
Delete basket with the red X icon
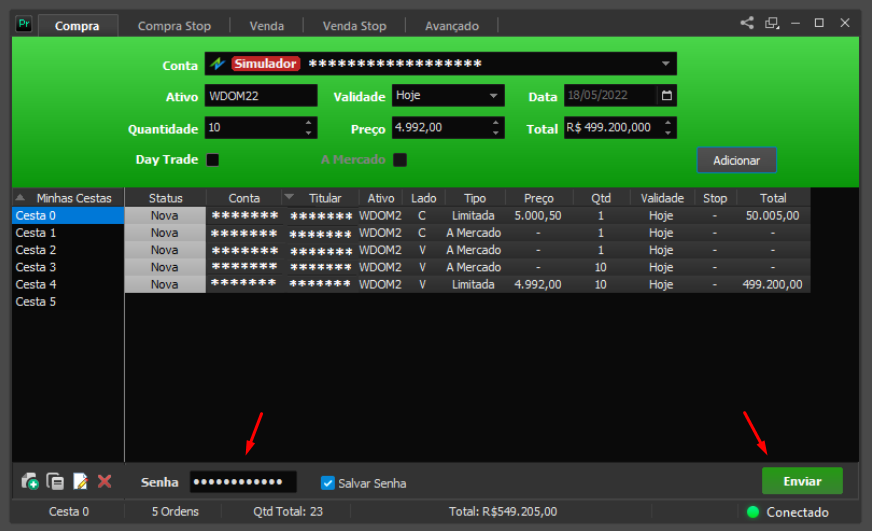tap(105, 482)
